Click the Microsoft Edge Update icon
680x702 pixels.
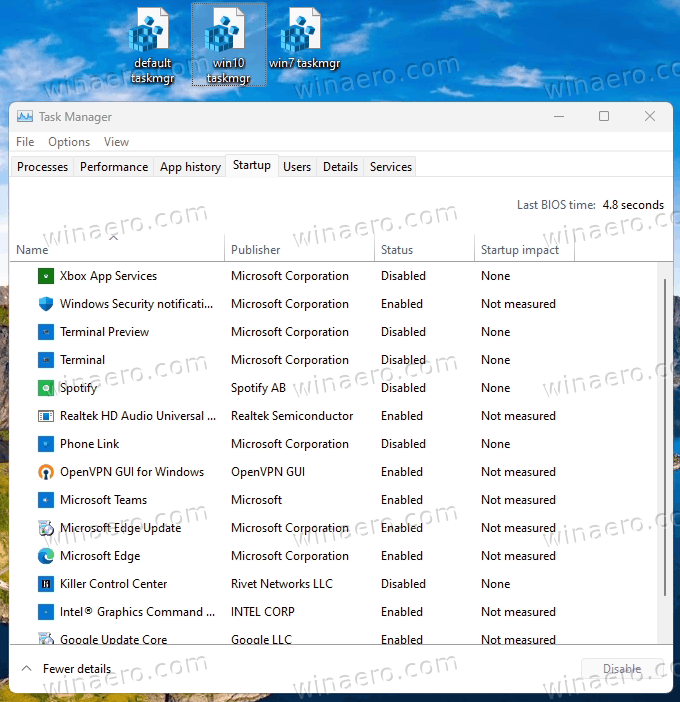point(46,528)
